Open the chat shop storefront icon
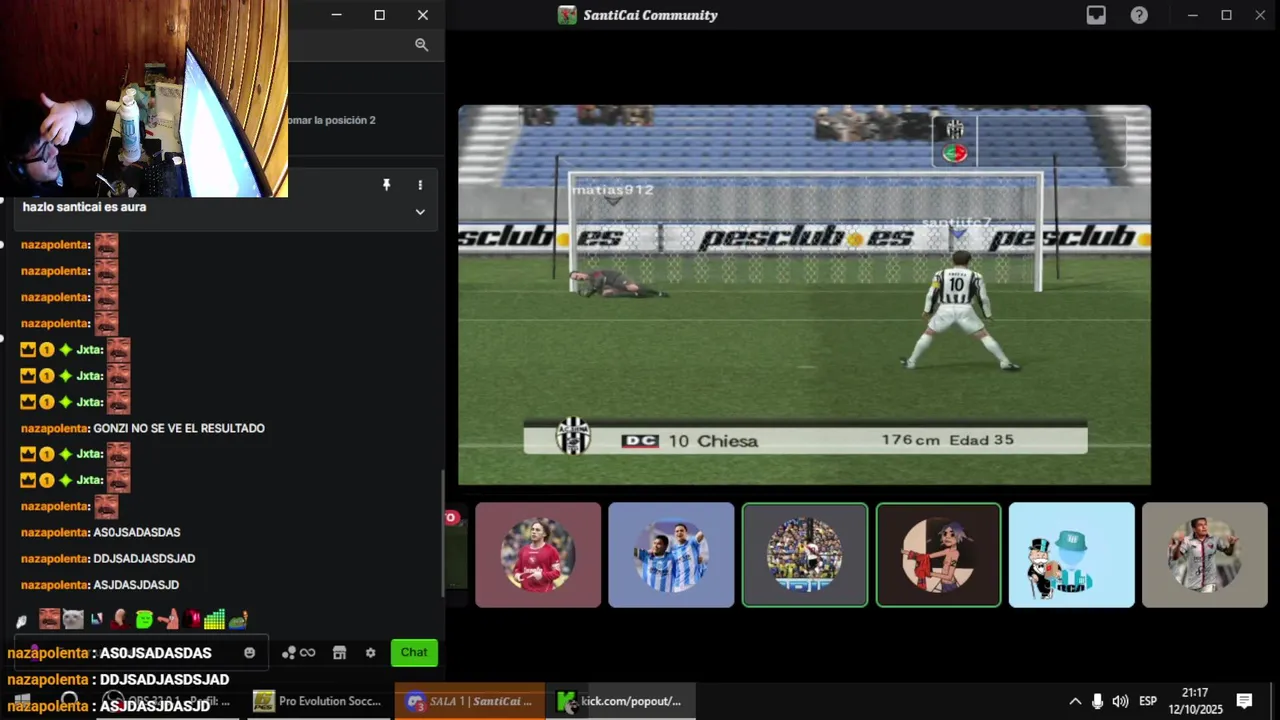This screenshot has height=720, width=1280. [x=339, y=652]
